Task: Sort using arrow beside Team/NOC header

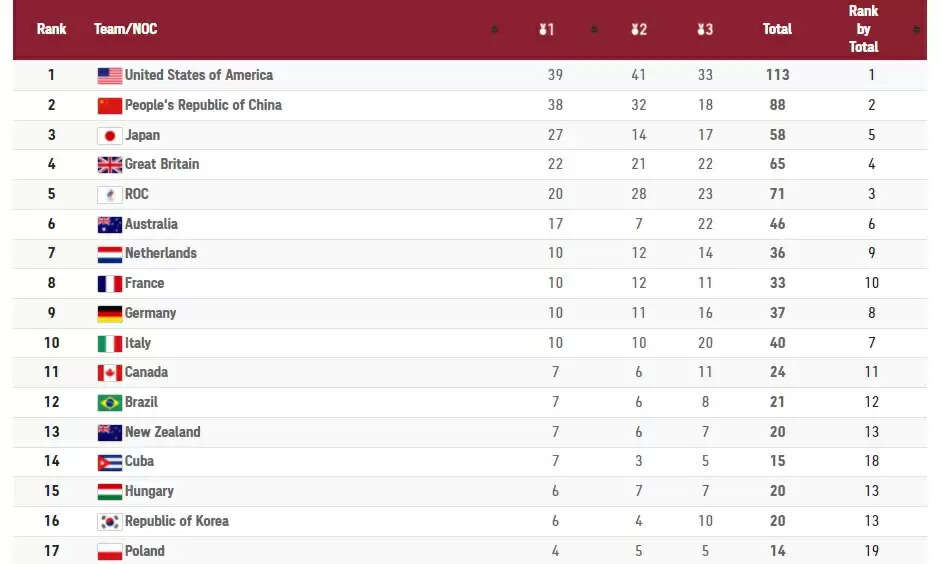Action: tap(494, 30)
